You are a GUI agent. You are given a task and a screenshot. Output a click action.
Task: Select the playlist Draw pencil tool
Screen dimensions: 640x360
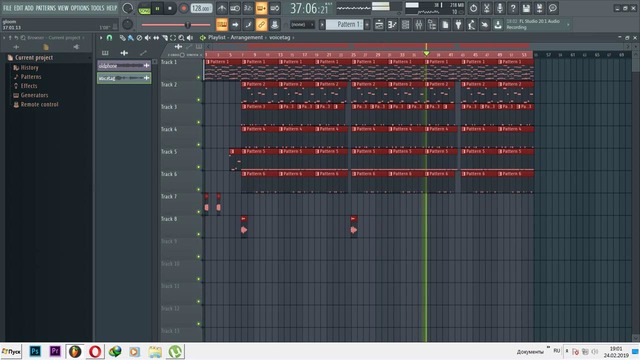tap(122, 38)
